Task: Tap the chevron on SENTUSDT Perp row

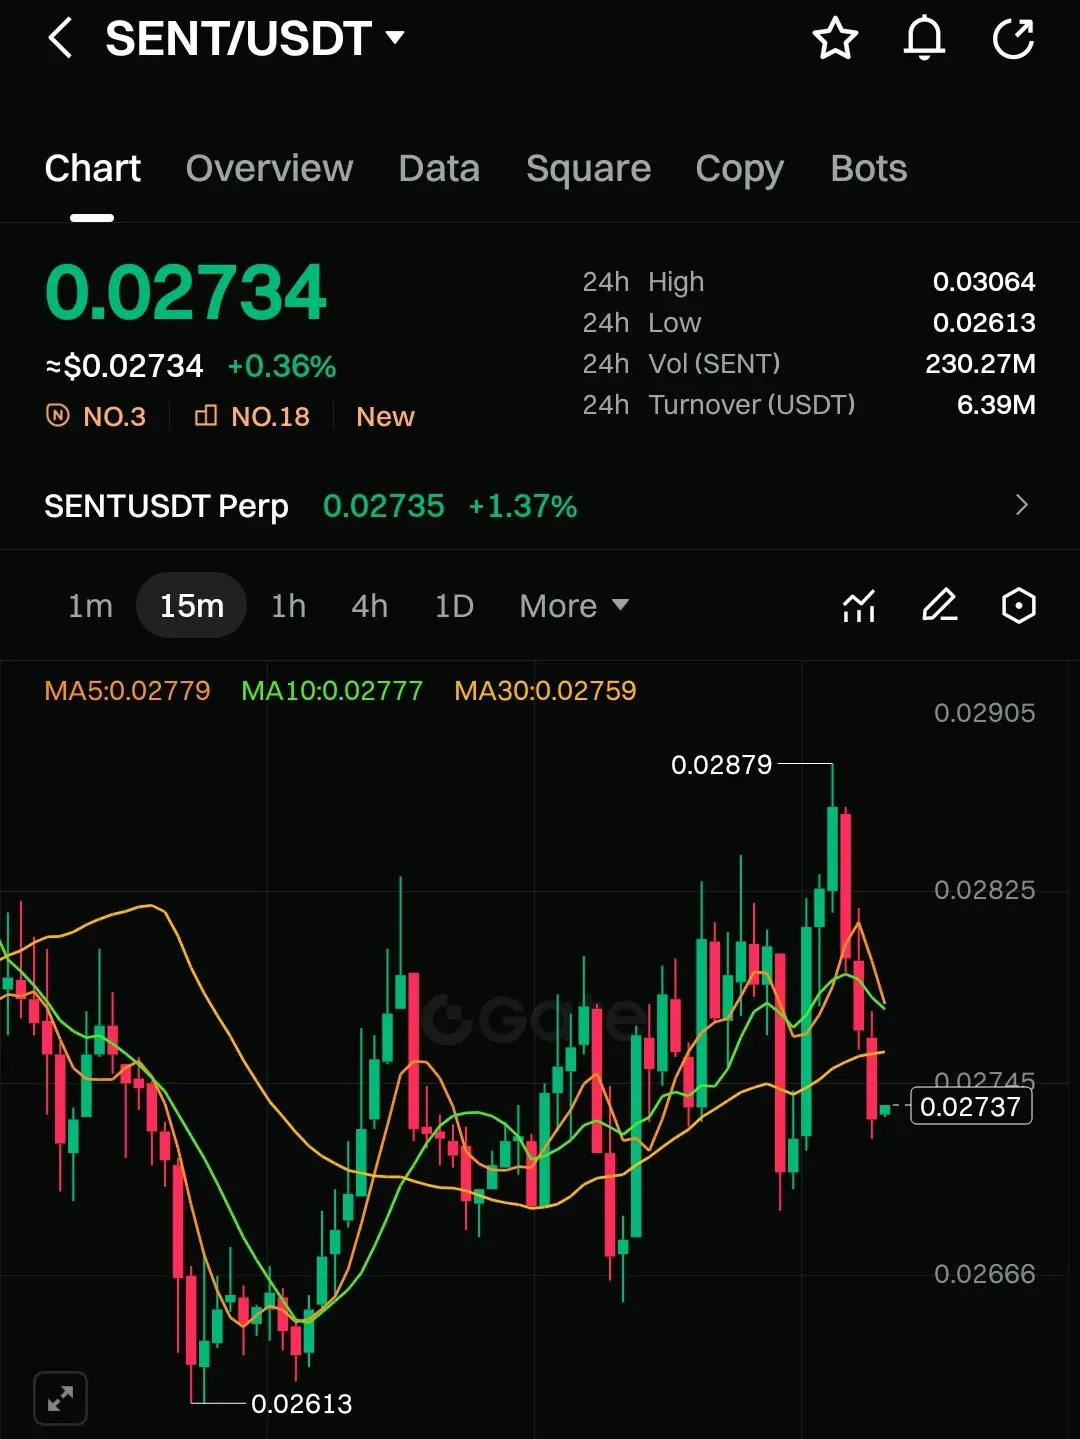Action: tap(1021, 505)
